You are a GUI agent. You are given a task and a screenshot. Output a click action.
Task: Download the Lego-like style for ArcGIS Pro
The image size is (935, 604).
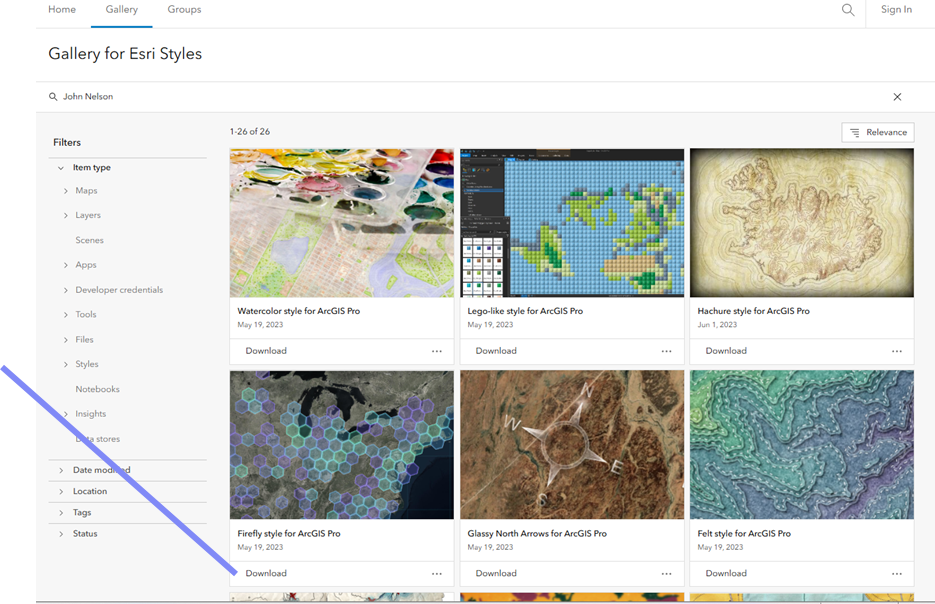point(496,351)
